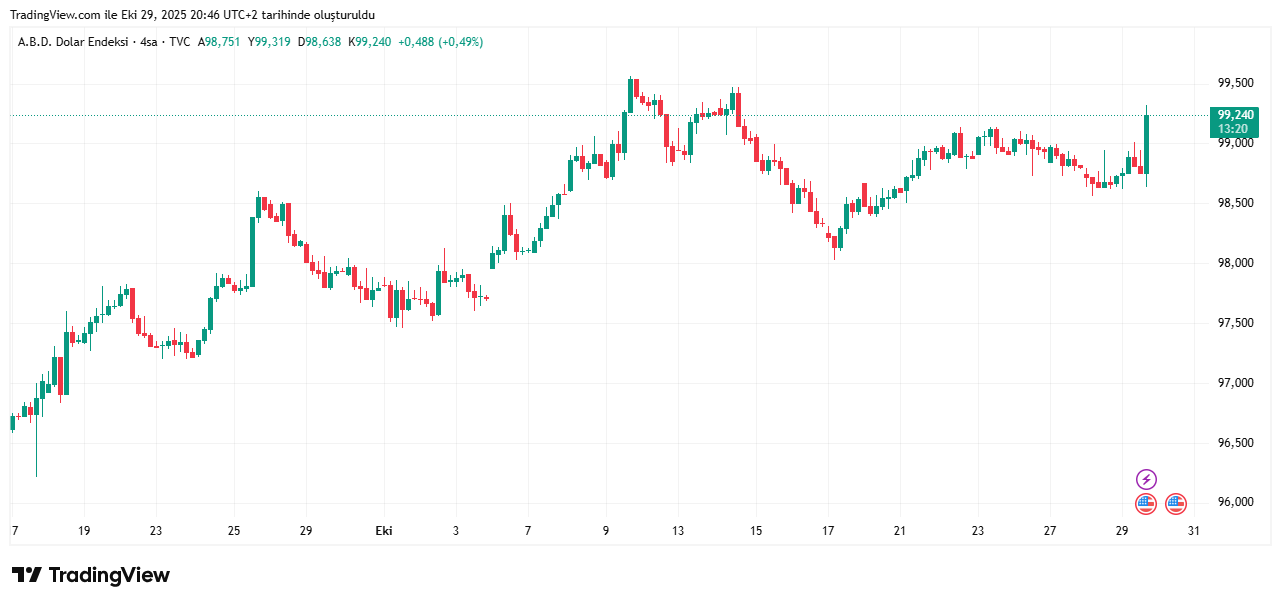Image resolution: width=1281 pixels, height=605 pixels.
Task: Click the A98,751 open price value
Action: [220, 42]
